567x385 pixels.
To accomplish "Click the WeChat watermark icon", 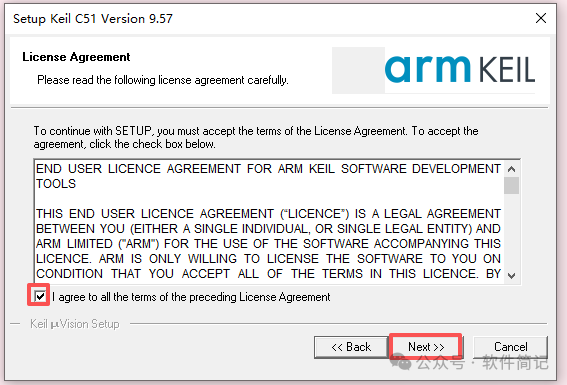I will (401, 362).
